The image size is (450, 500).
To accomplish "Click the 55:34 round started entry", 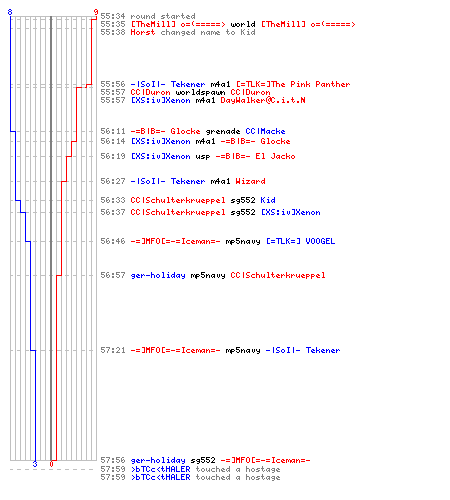I will coord(148,16).
